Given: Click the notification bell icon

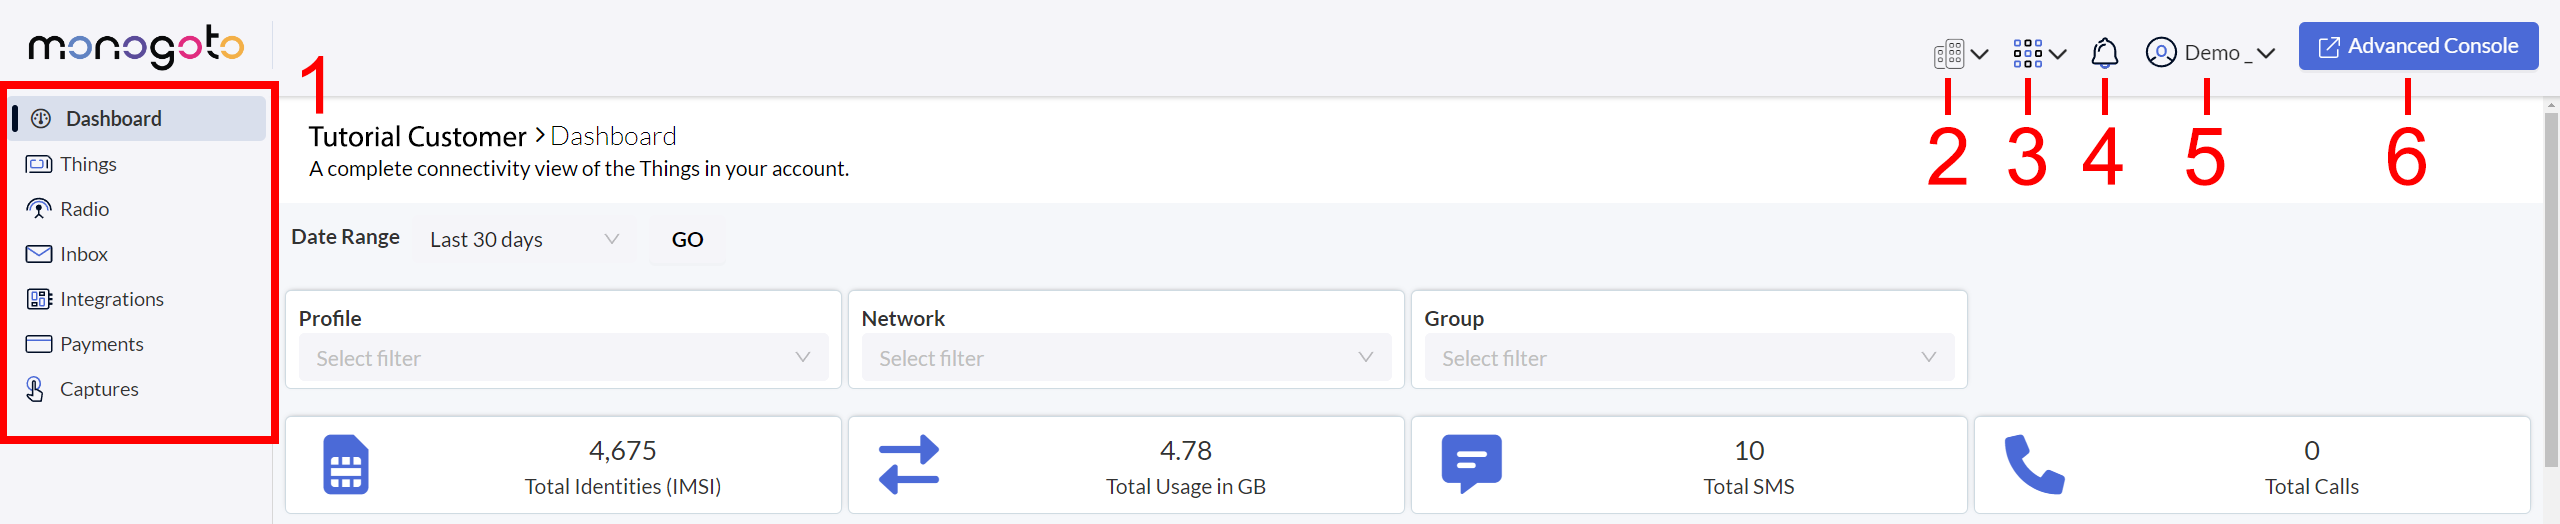Looking at the screenshot, I should (x=2104, y=52).
